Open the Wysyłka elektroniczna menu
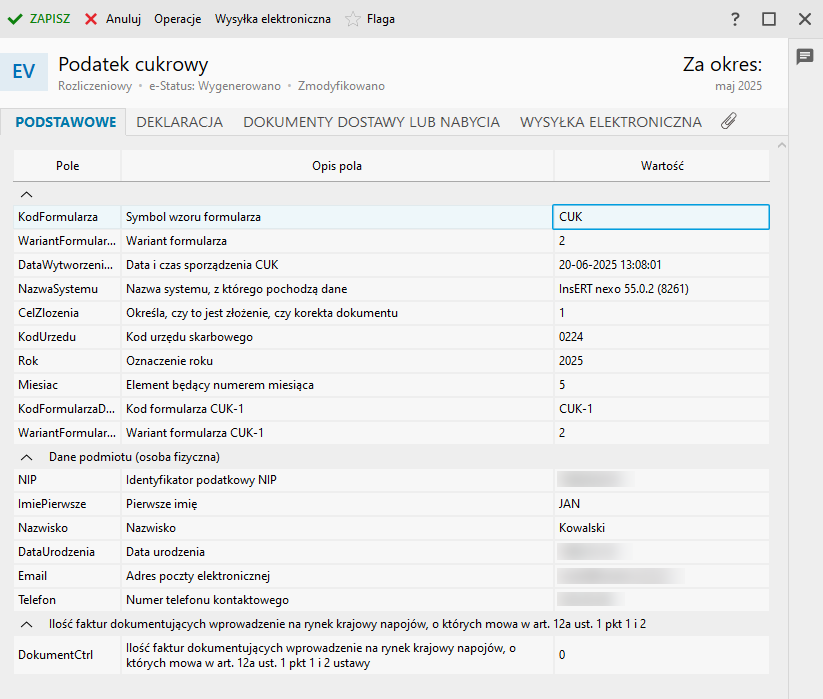823x699 pixels. 273,19
